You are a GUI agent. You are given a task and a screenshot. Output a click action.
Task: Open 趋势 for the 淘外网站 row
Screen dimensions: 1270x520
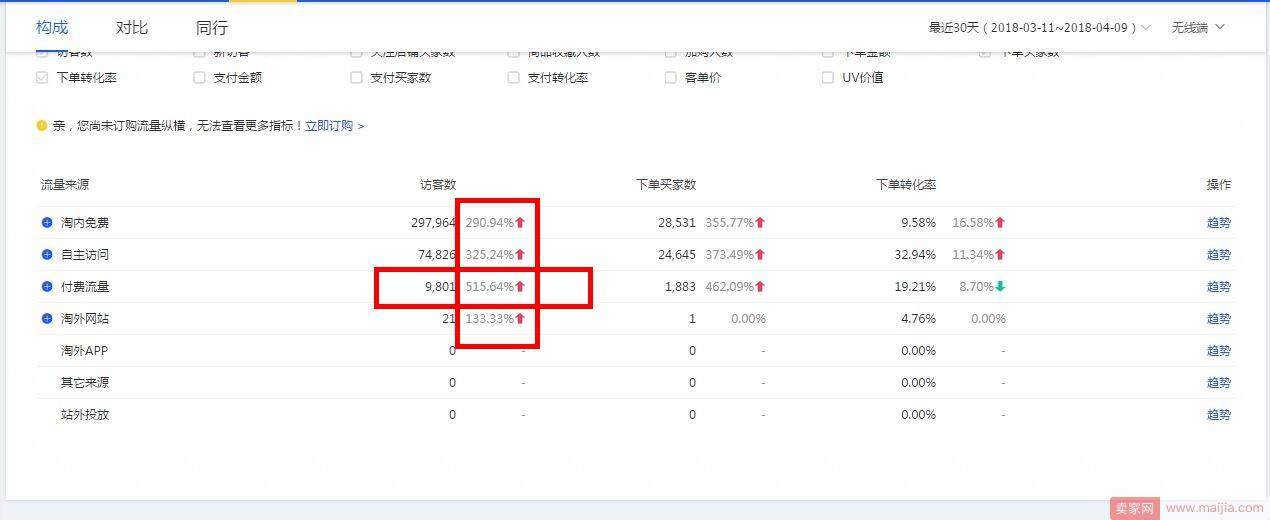[1218, 319]
